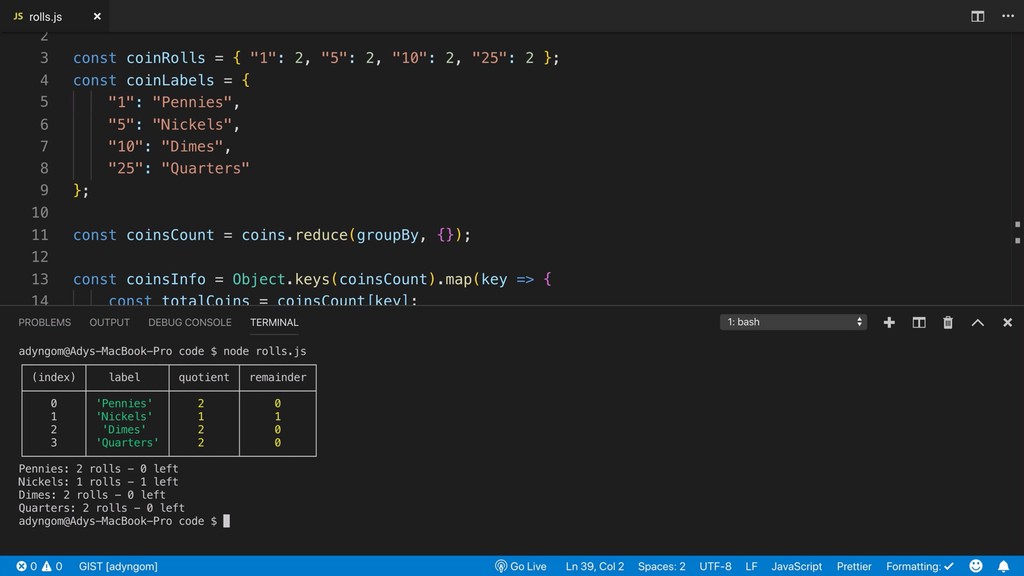
Task: Maximize the panel with up chevron
Action: [977, 323]
